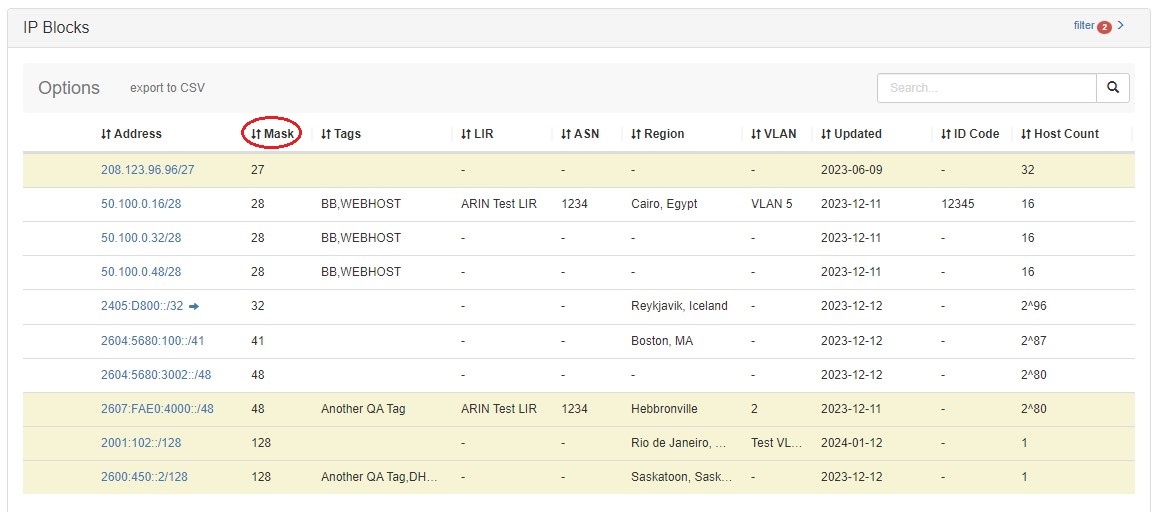Viewport: 1157px width, 512px height.
Task: Sort table by ID Code column
Action: [x=970, y=134]
